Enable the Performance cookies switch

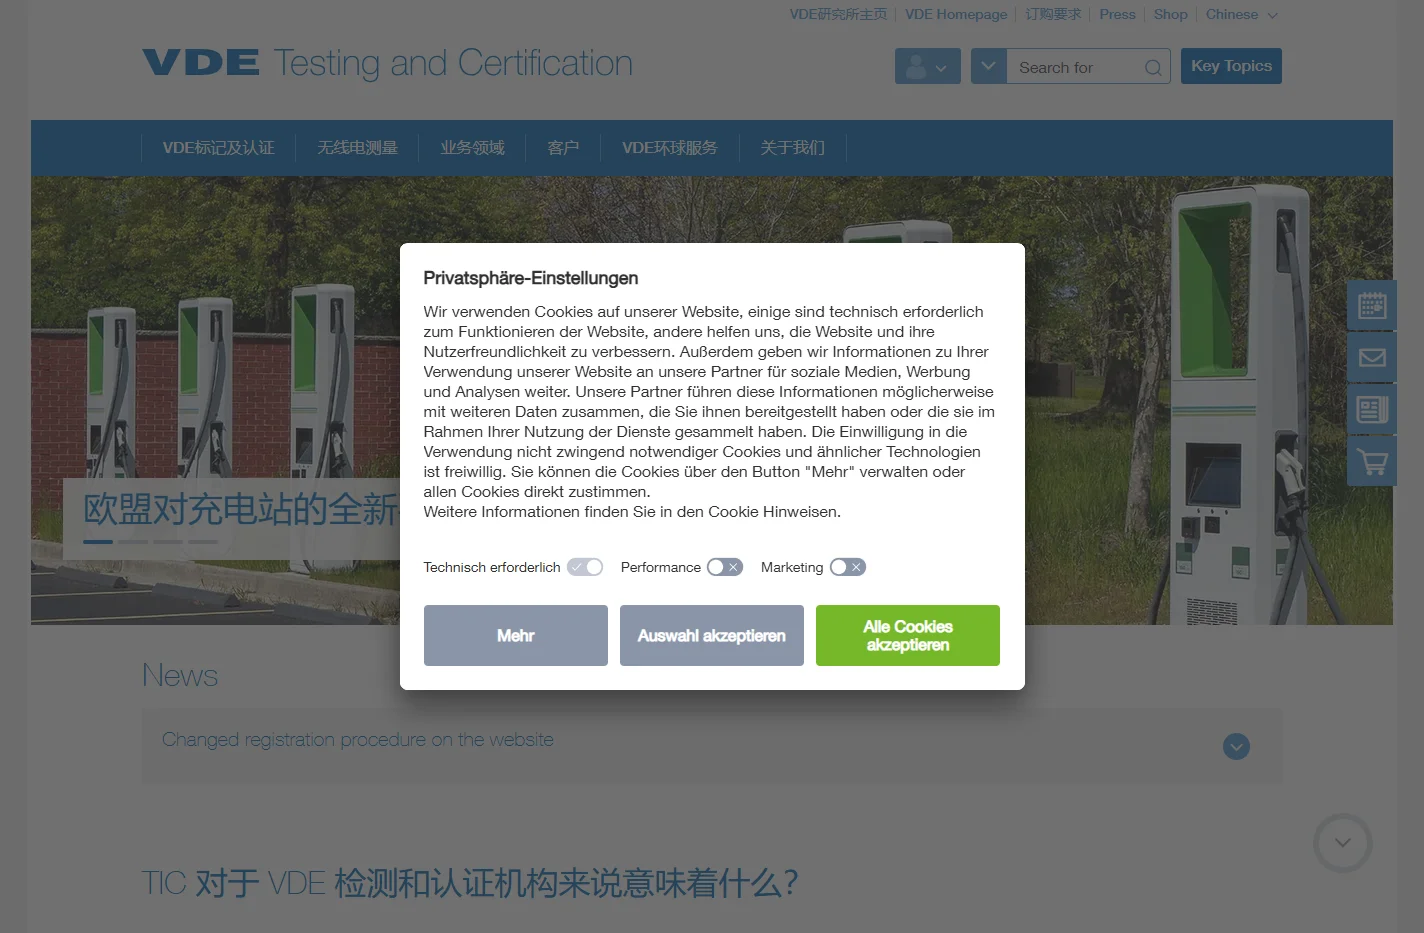[725, 567]
